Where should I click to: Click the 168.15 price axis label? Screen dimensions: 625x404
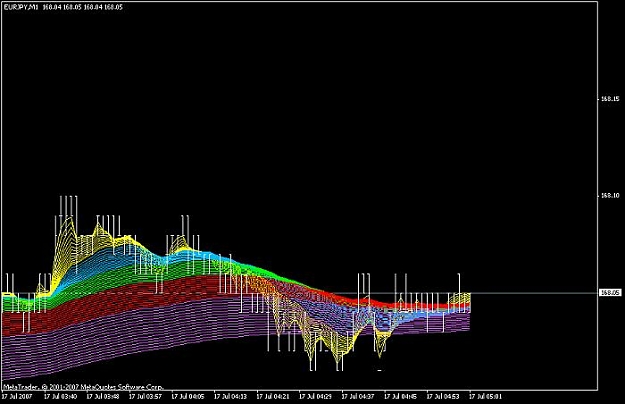[x=611, y=98]
